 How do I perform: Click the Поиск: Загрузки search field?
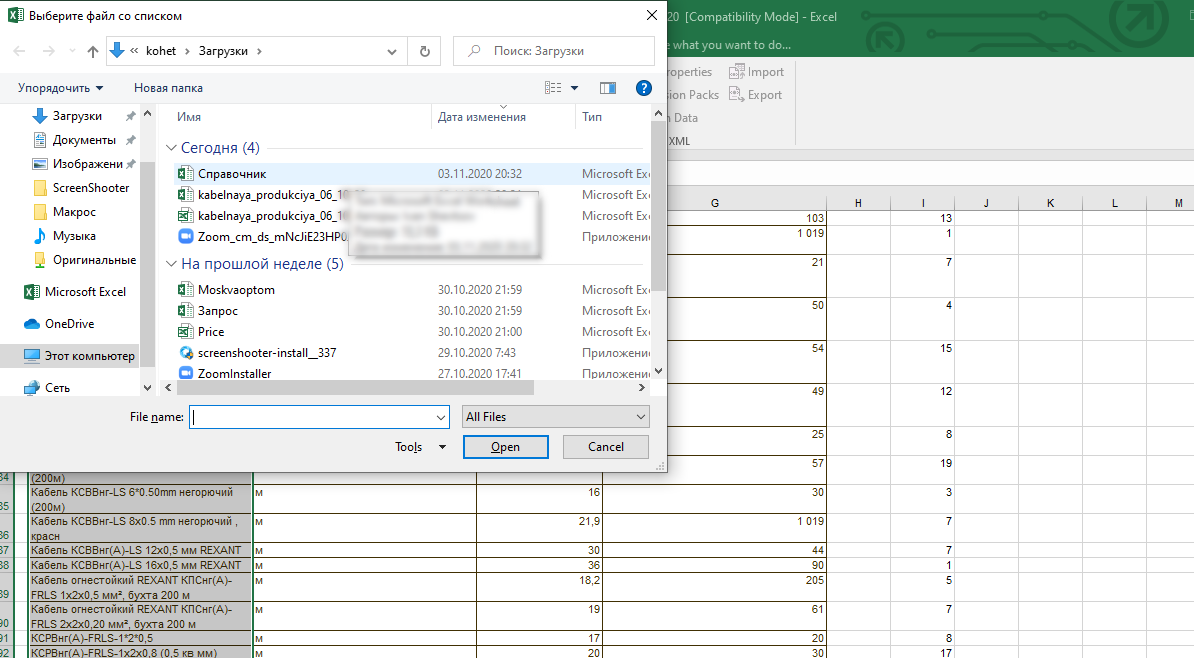[554, 51]
